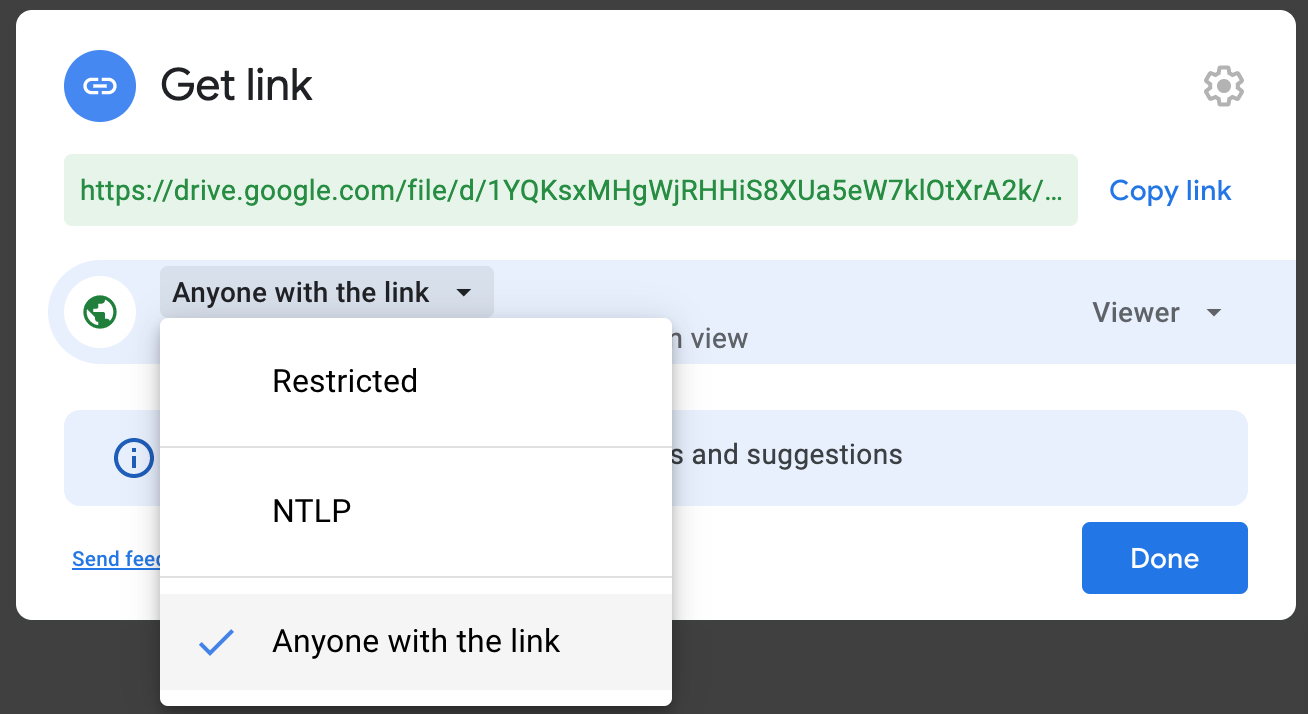Click the green globe icon

click(x=100, y=312)
